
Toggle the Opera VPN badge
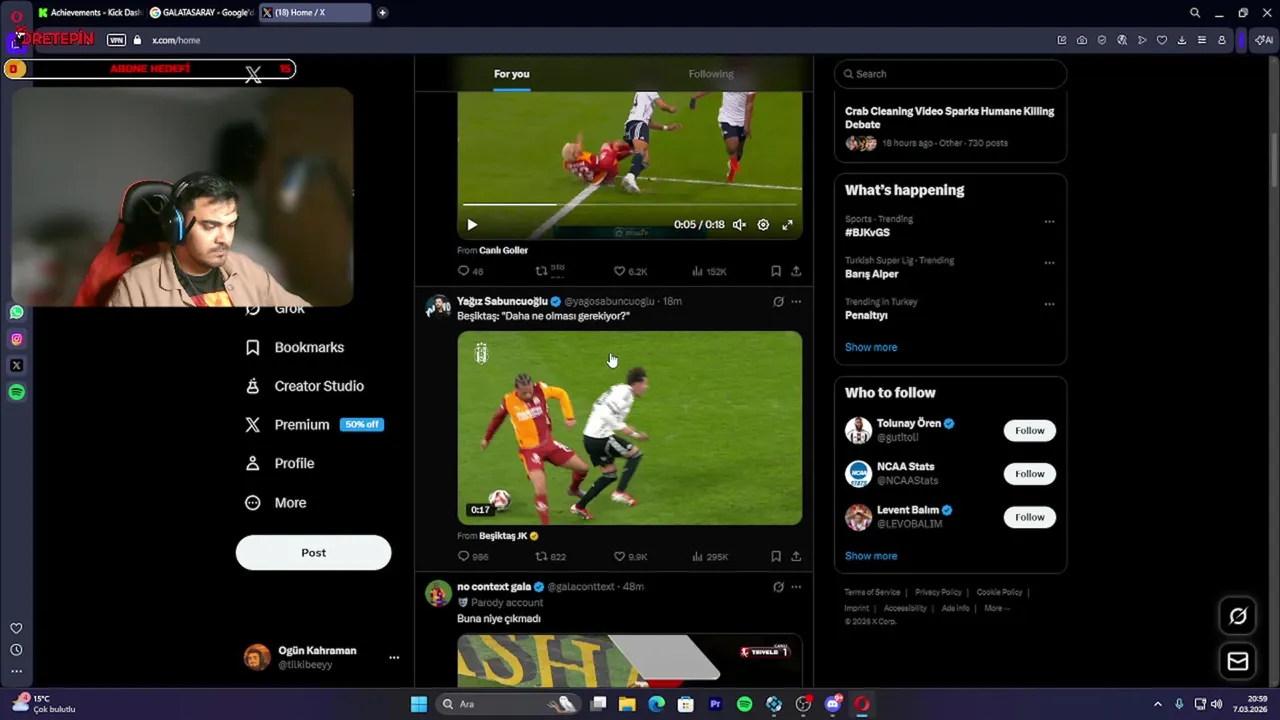tap(116, 40)
